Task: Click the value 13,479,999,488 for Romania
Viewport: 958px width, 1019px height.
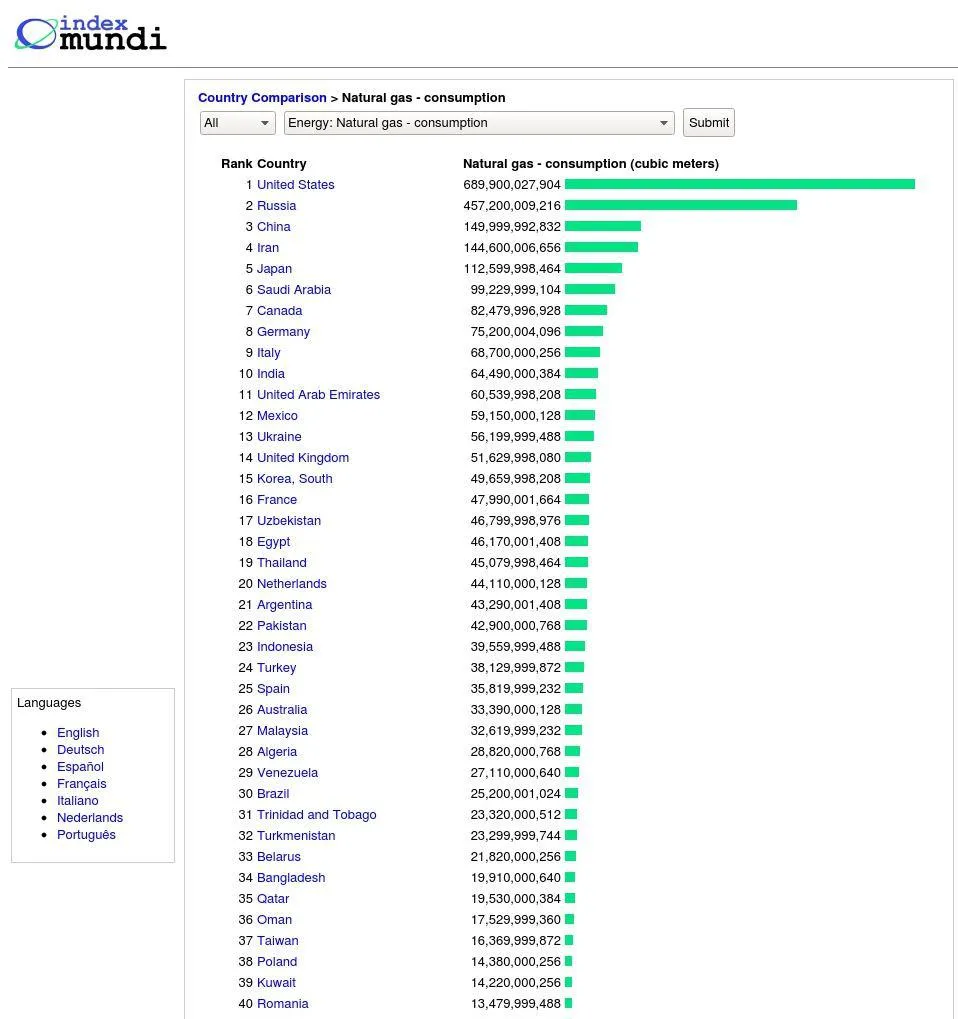Action: click(515, 1004)
